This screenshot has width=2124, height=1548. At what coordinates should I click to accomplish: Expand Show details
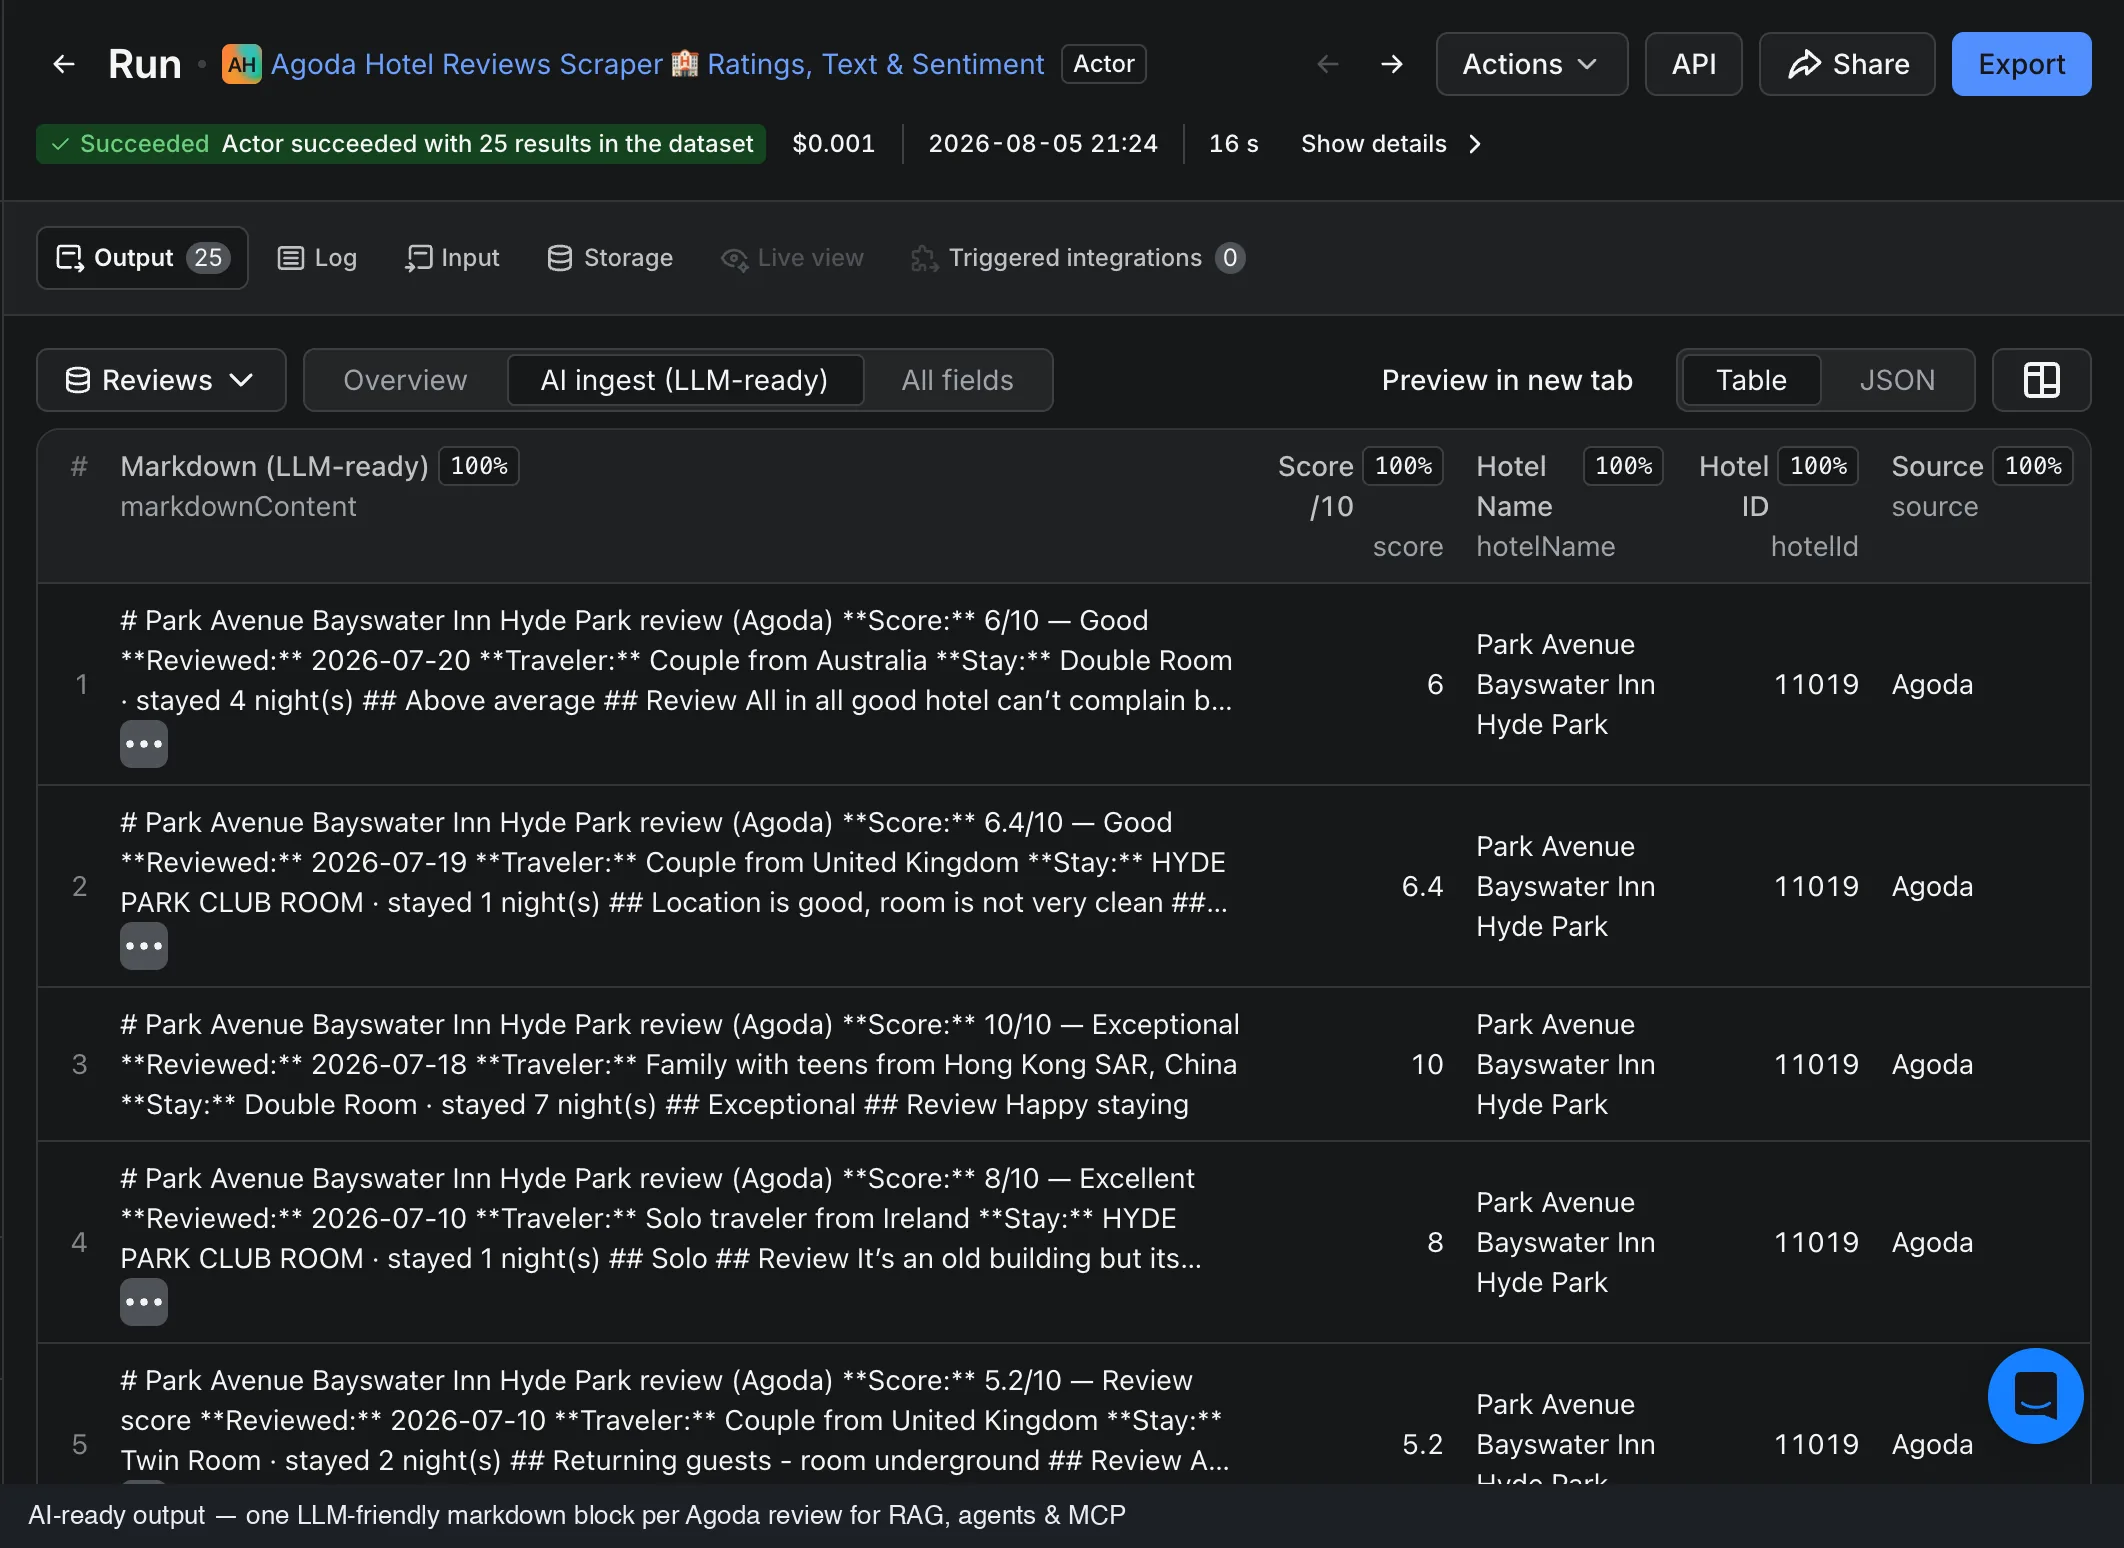tap(1390, 144)
